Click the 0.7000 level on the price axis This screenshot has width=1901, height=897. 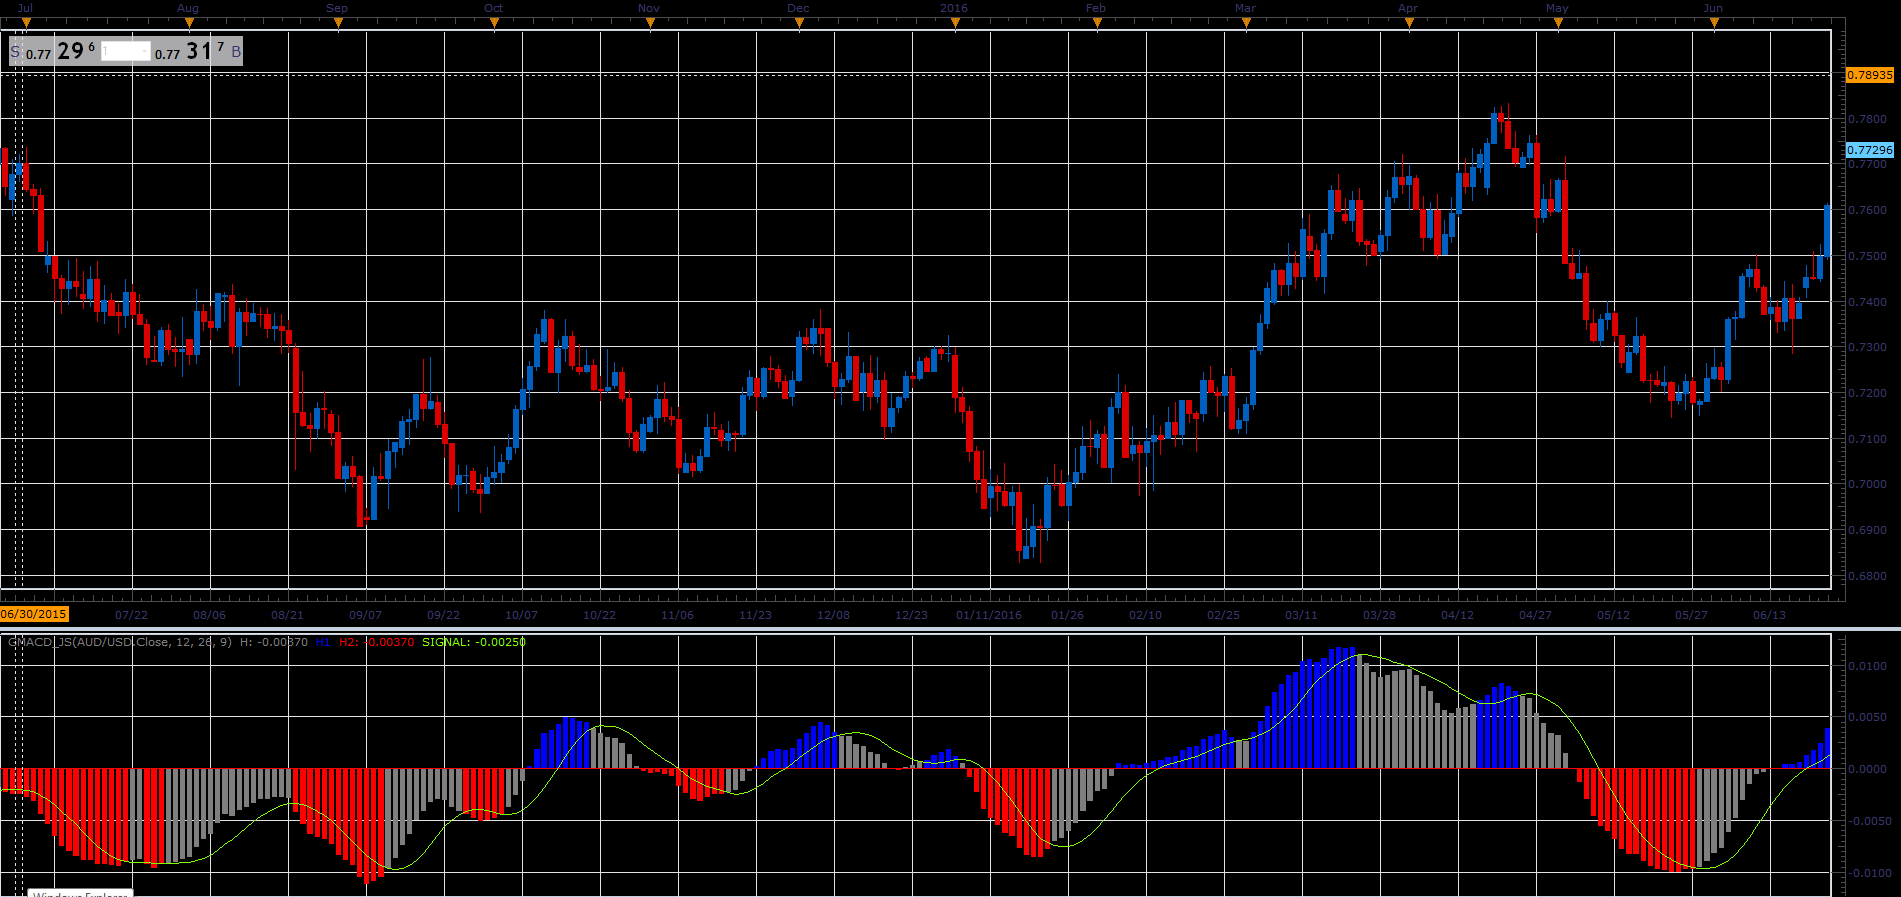coord(1867,484)
